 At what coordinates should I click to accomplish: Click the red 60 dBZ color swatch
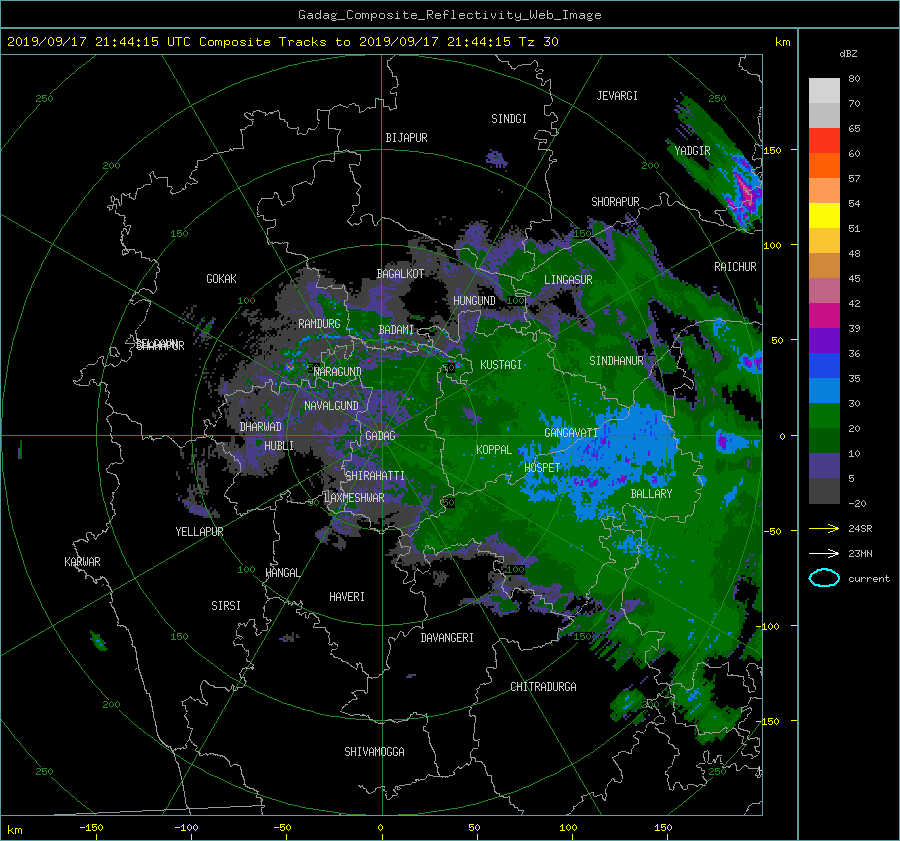[824, 141]
